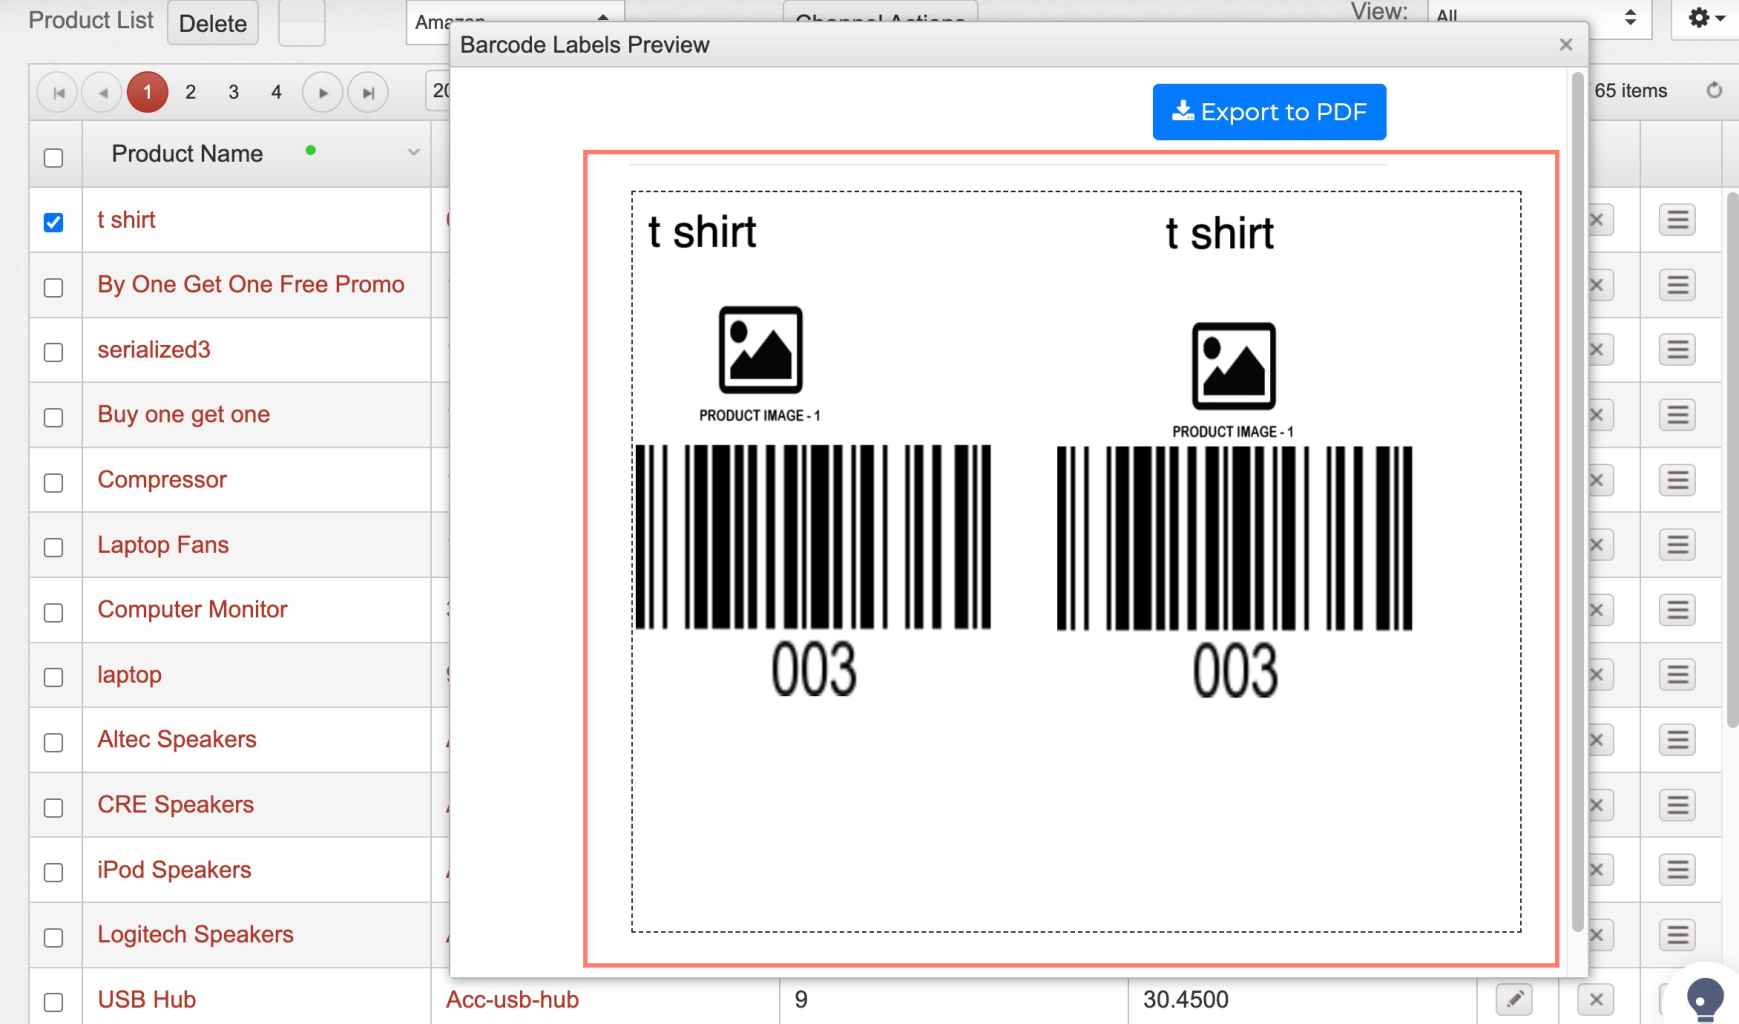Screen dimensions: 1739x1024
Task: Go to last page arrow
Action: (x=368, y=93)
